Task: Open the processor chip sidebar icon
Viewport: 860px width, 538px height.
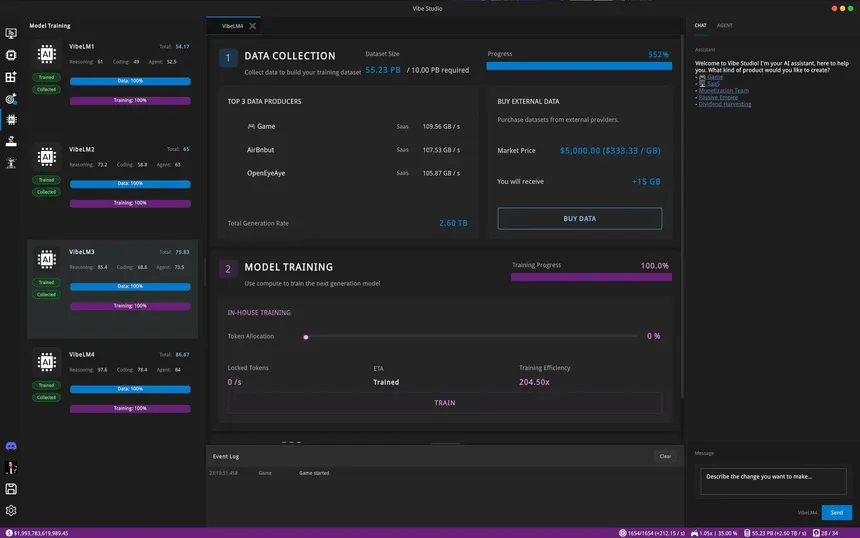Action: (11, 55)
